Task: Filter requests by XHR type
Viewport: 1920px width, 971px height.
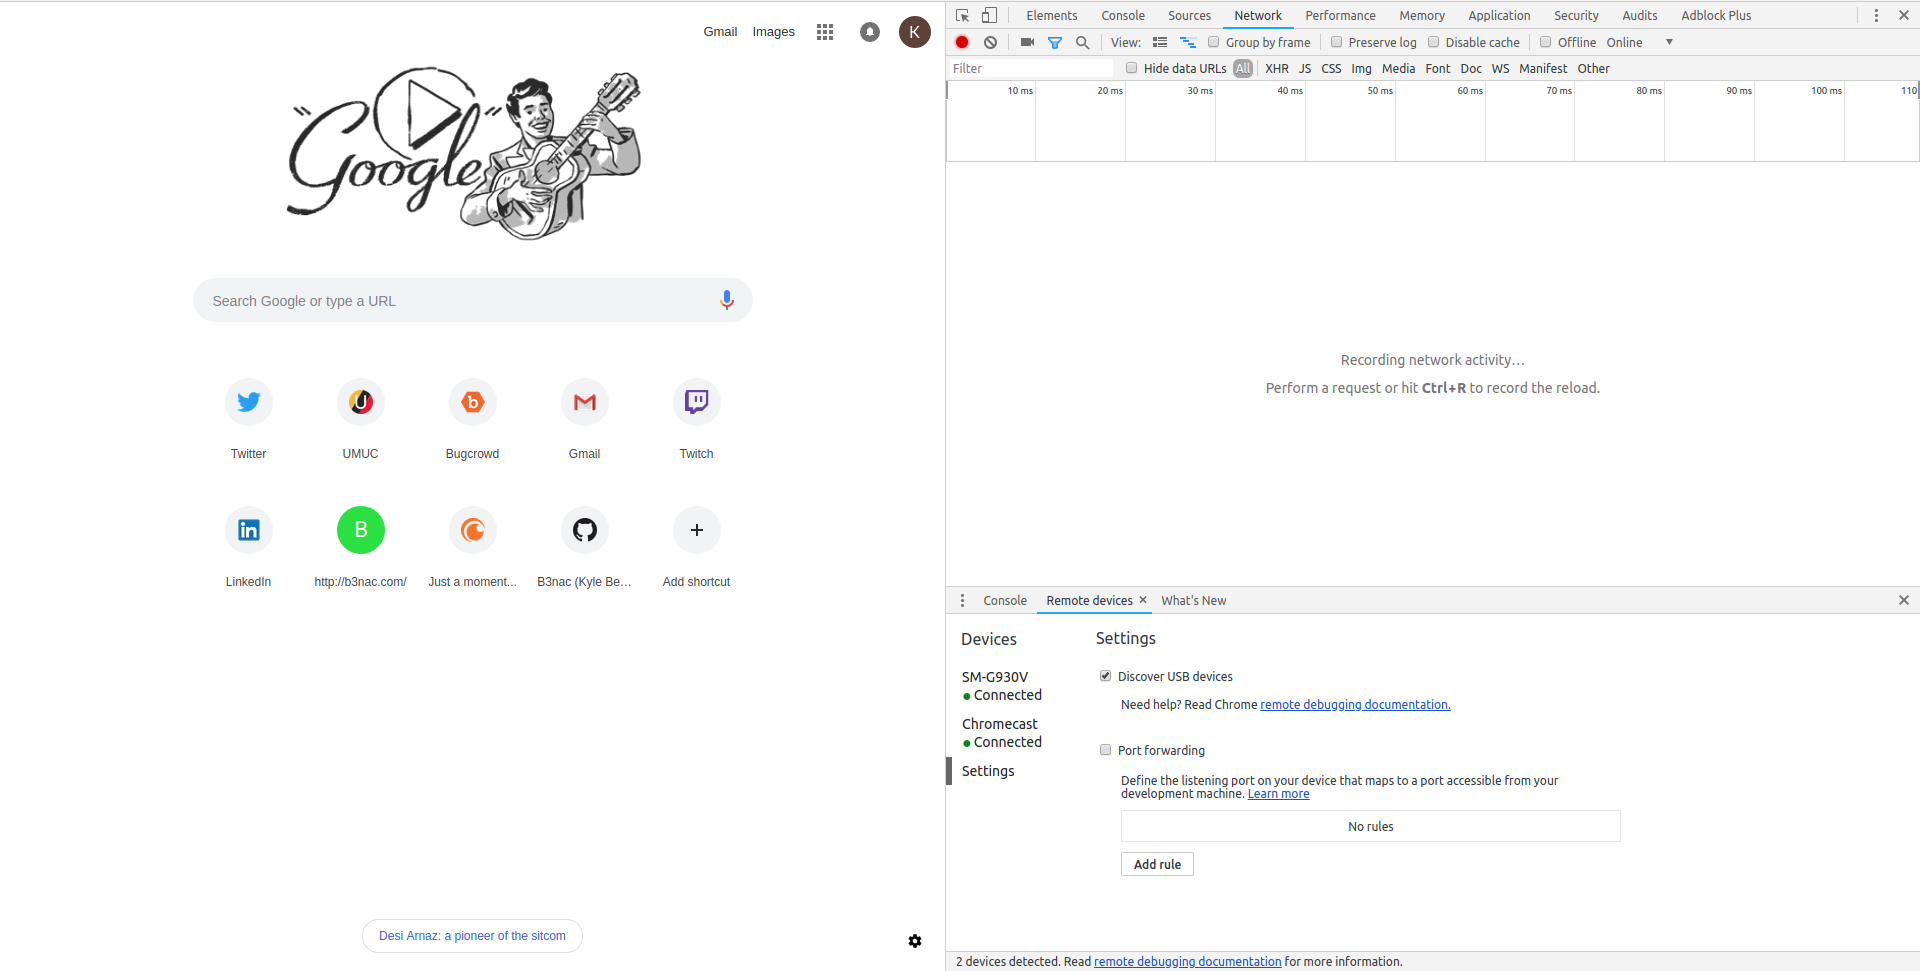Action: [1277, 68]
